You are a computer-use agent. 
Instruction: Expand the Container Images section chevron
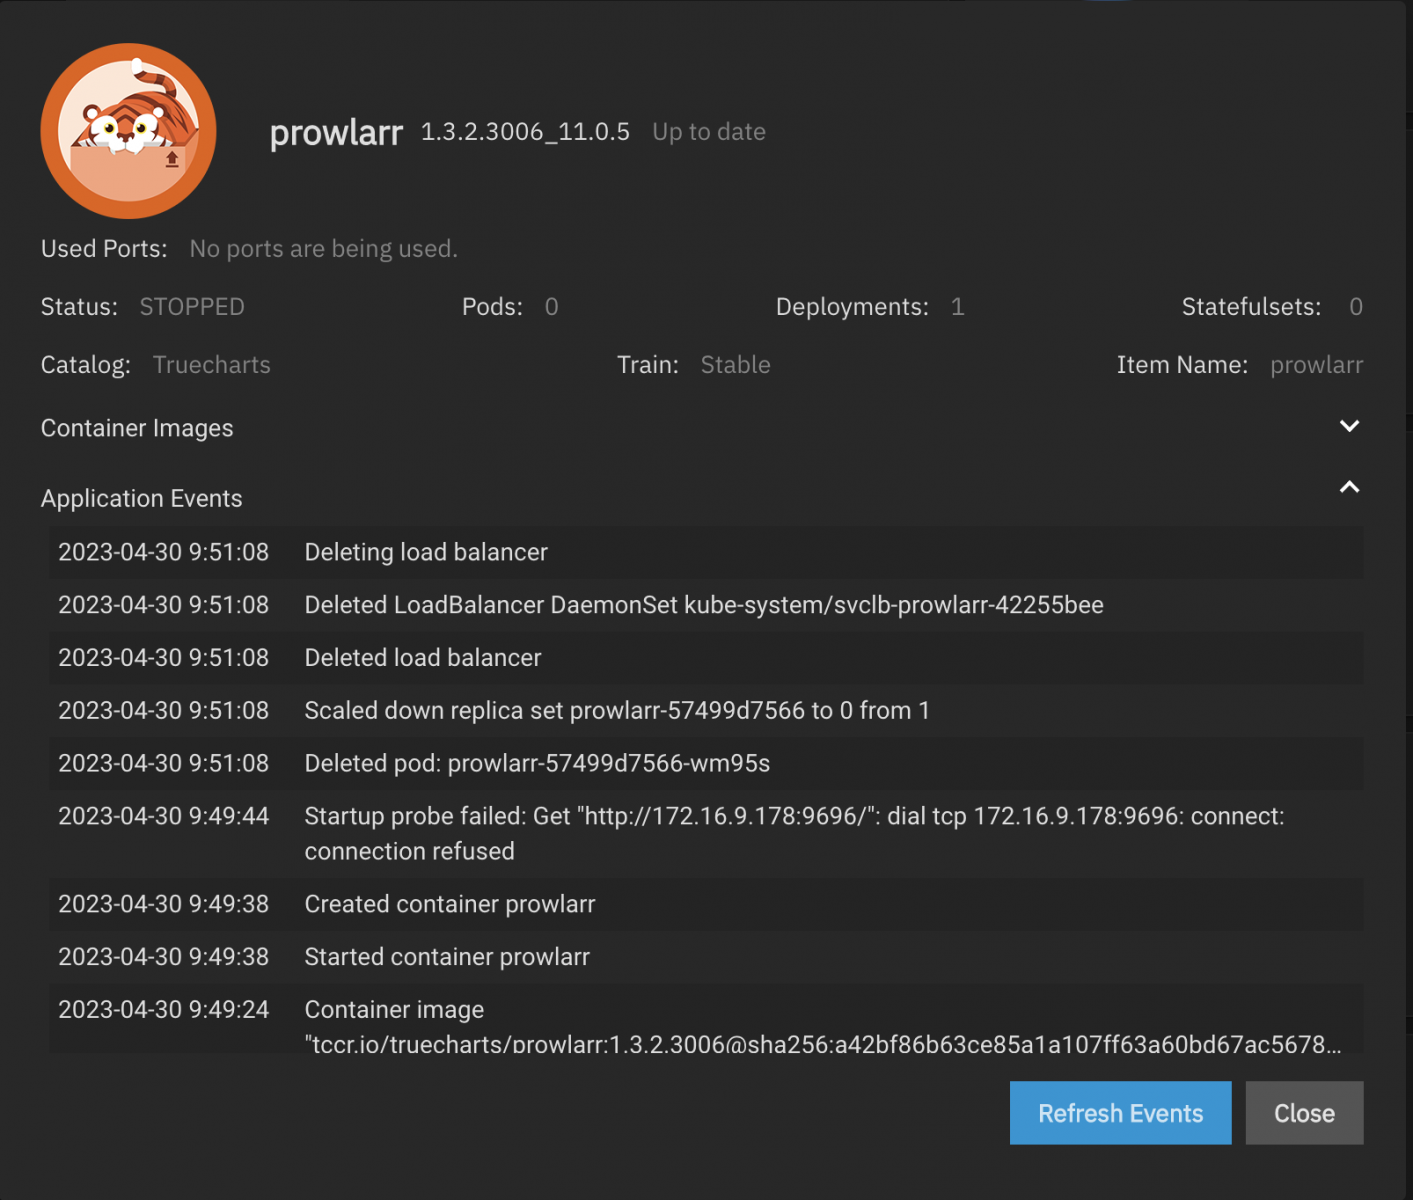pyautogui.click(x=1349, y=426)
